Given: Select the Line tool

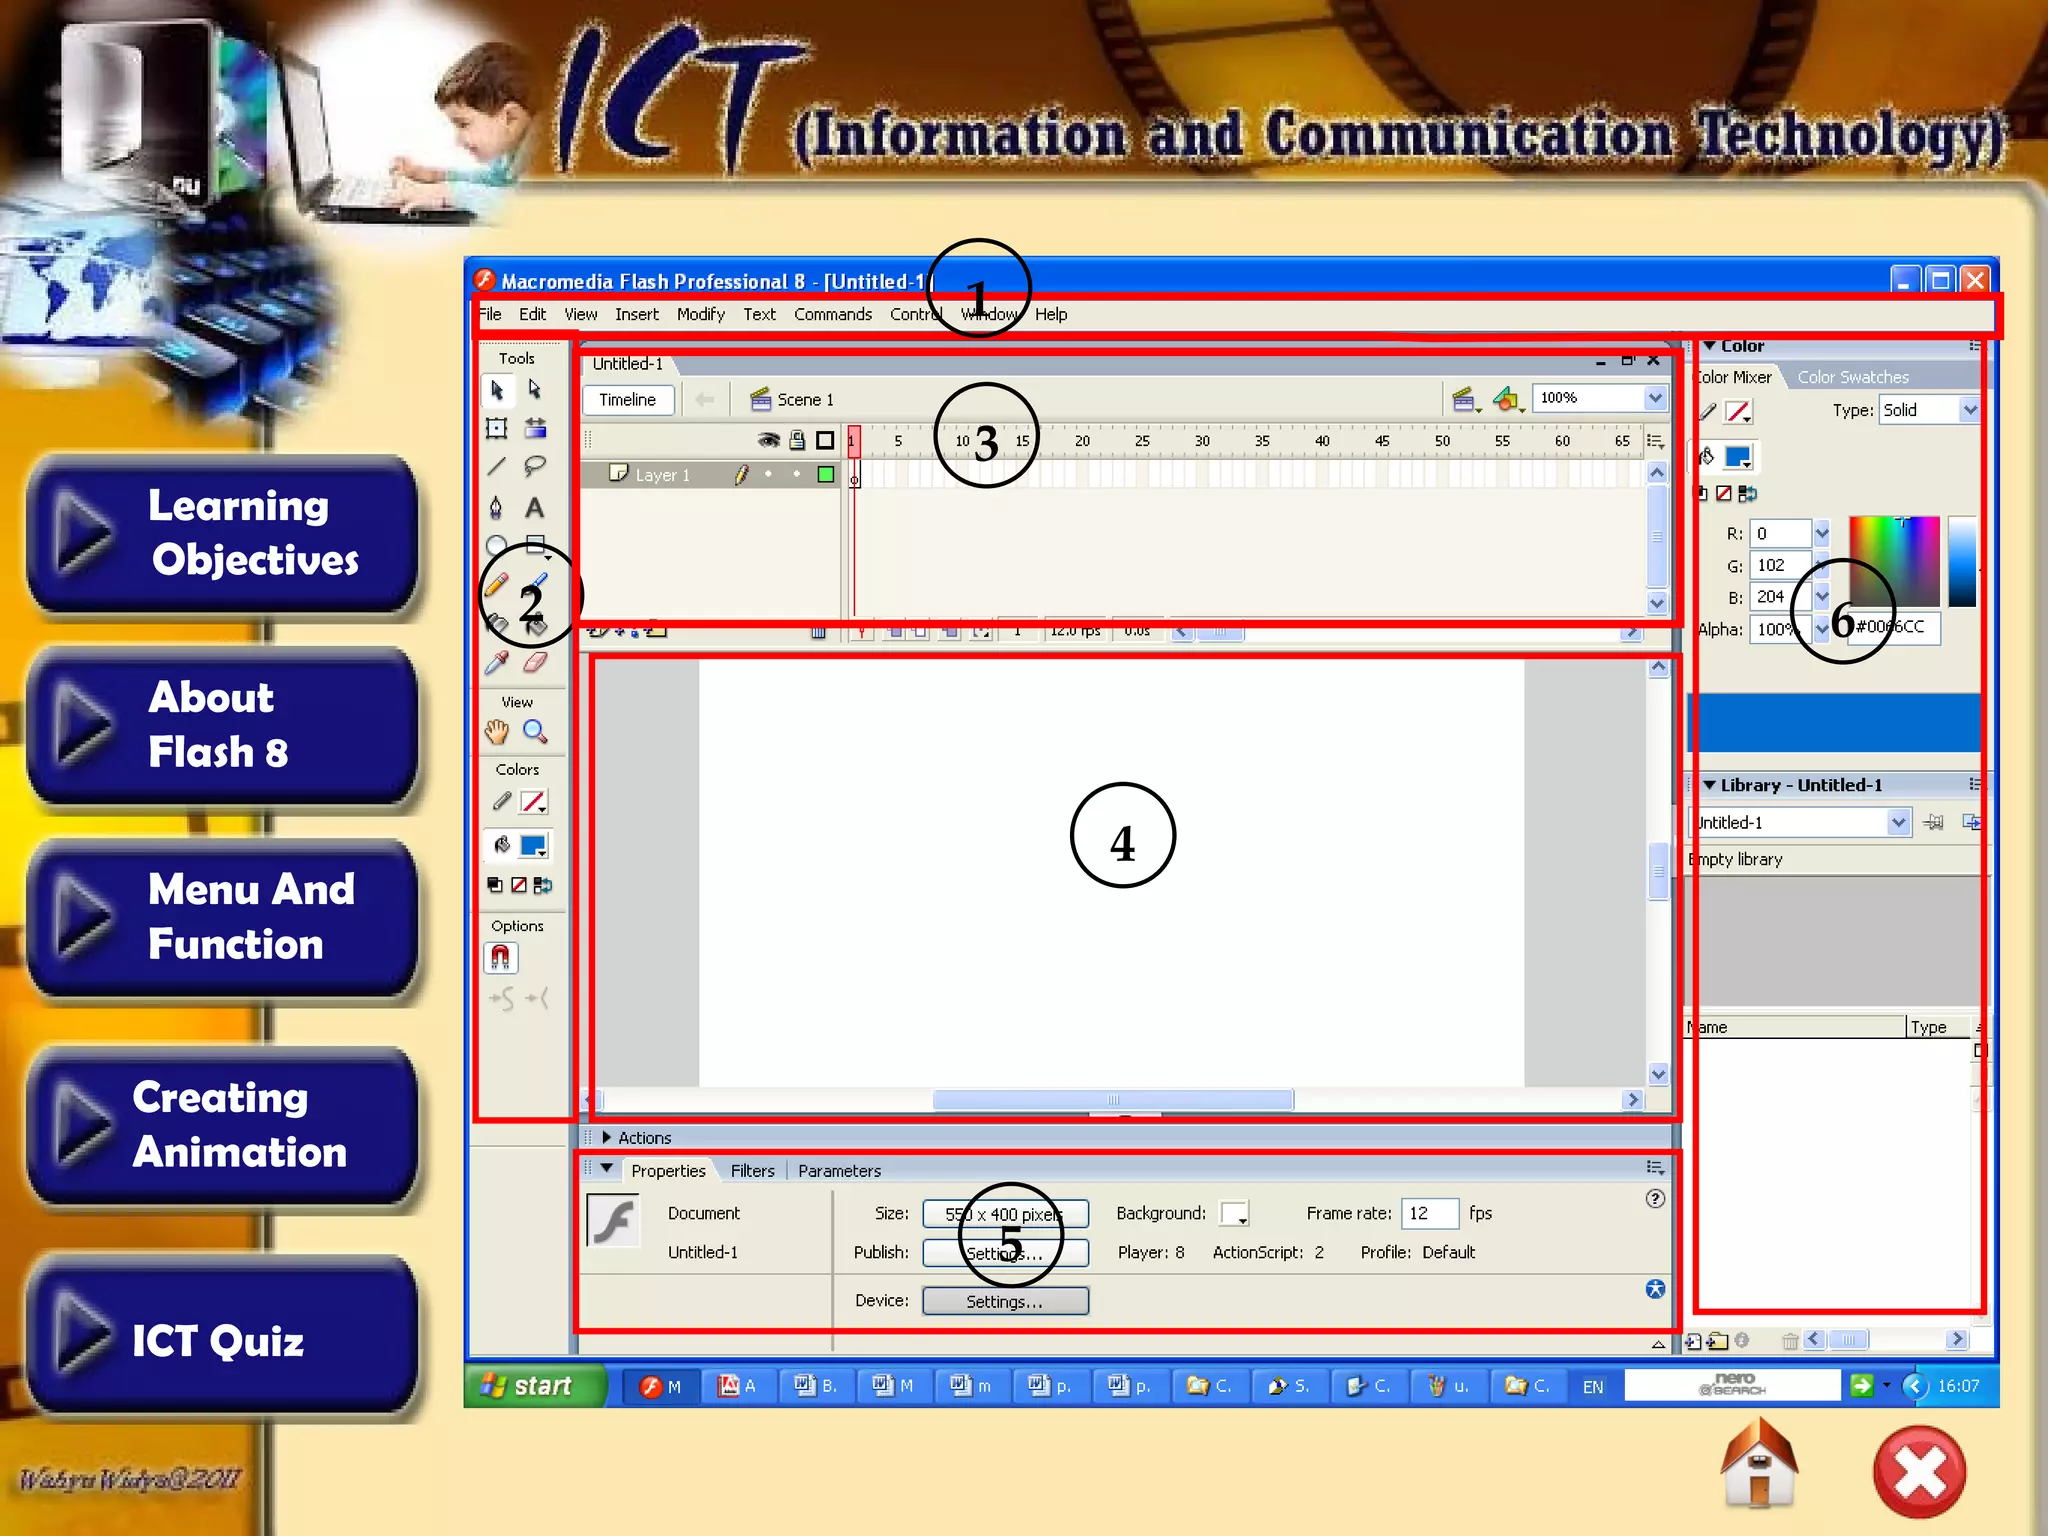Looking at the screenshot, I should point(497,467).
